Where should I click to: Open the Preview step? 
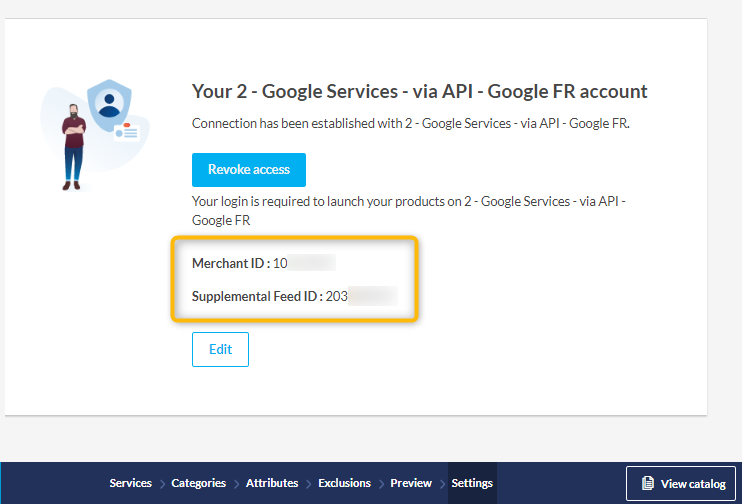pyautogui.click(x=411, y=483)
